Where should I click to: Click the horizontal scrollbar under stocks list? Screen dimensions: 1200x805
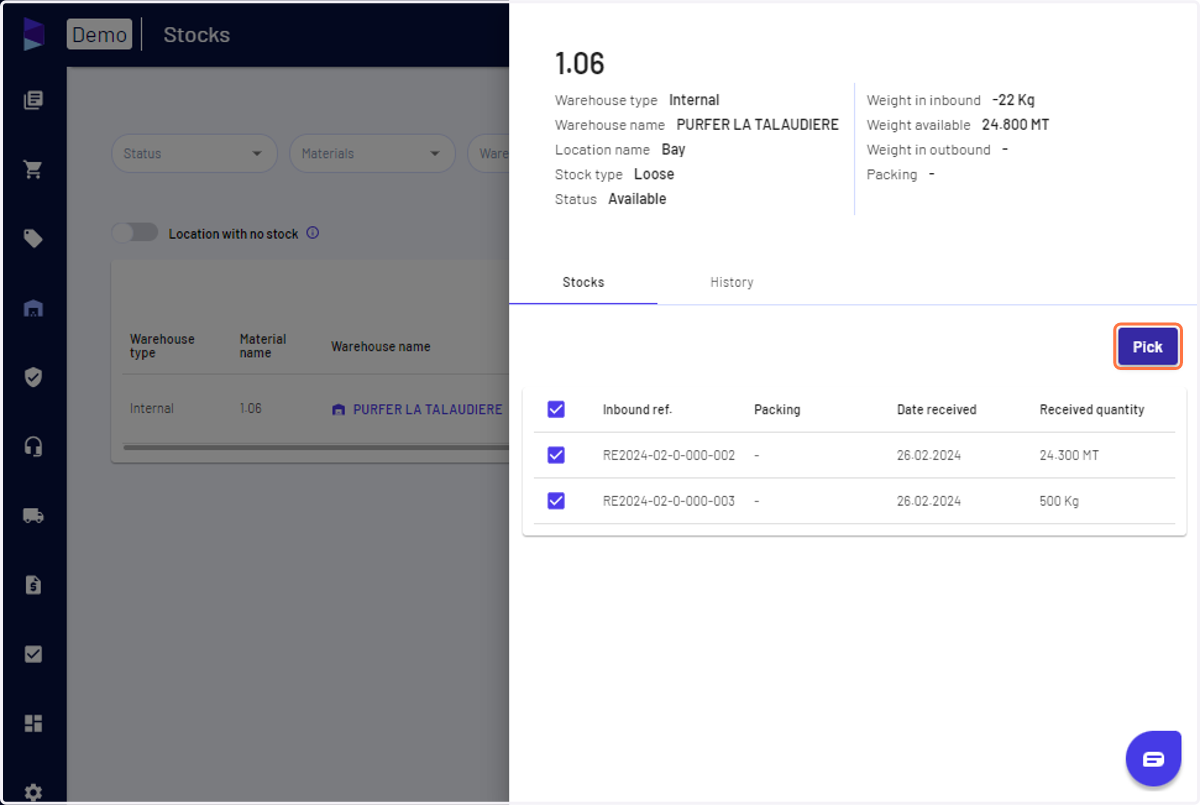tap(315, 448)
